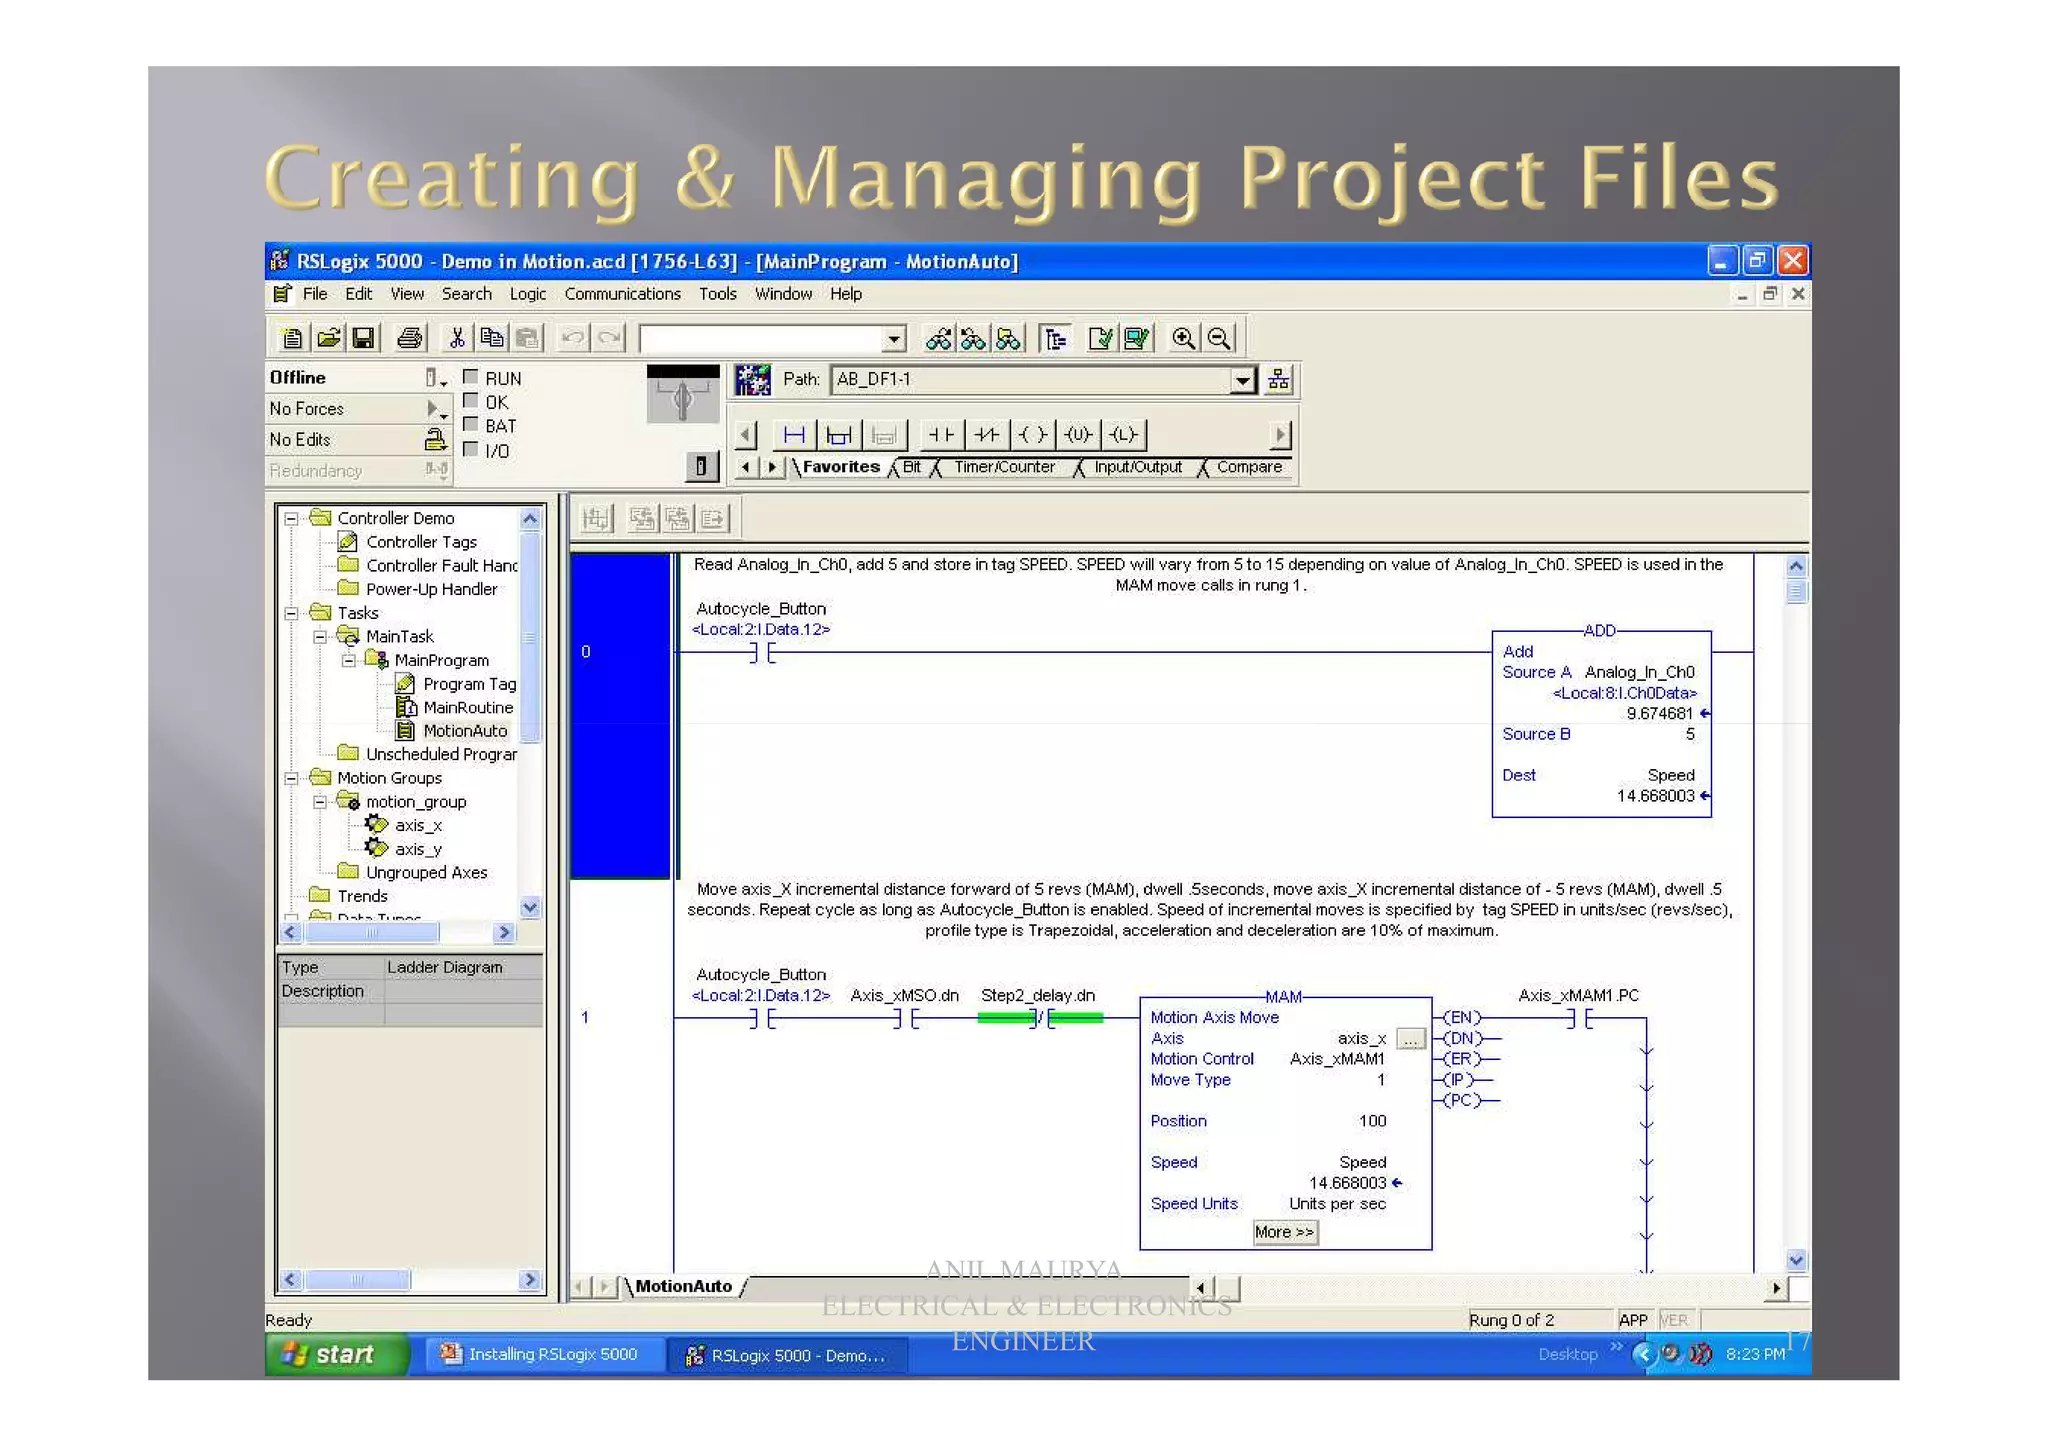Image resolution: width=2048 pixels, height=1447 pixels.
Task: Open the Path AB_DF1-1 dropdown
Action: click(x=1242, y=380)
